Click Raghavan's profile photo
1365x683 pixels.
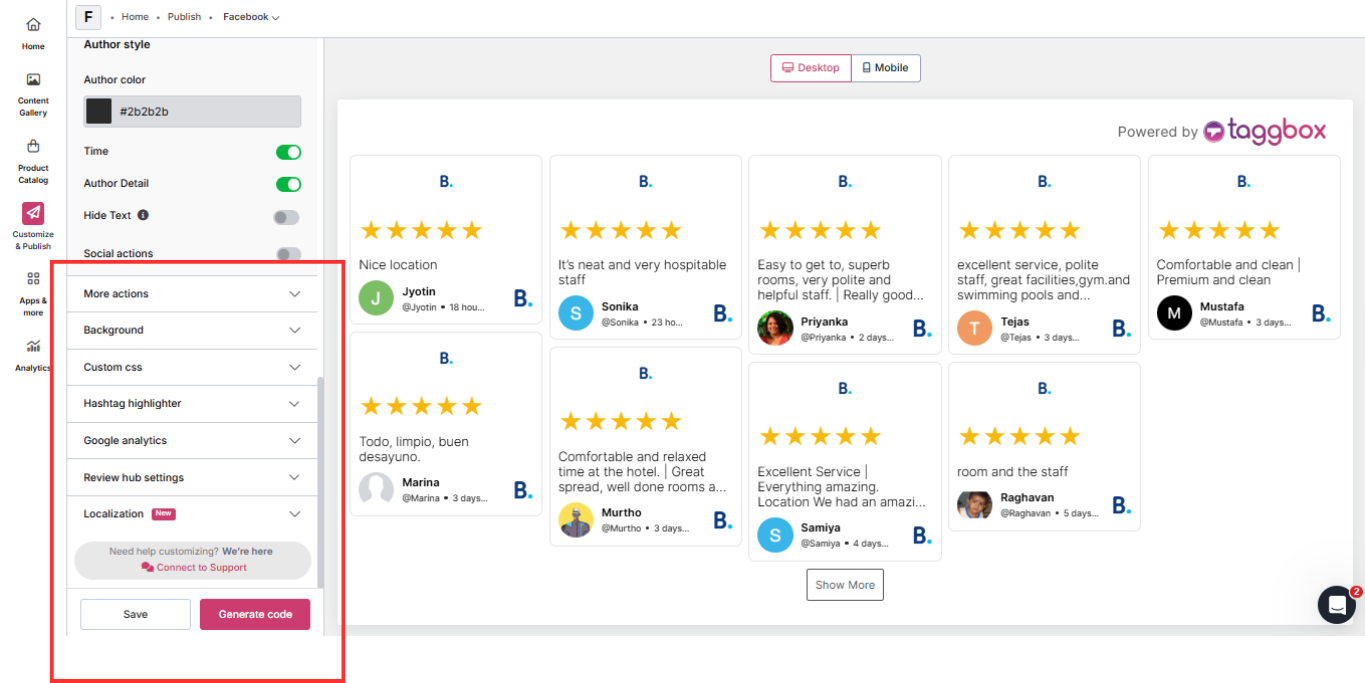tap(974, 504)
